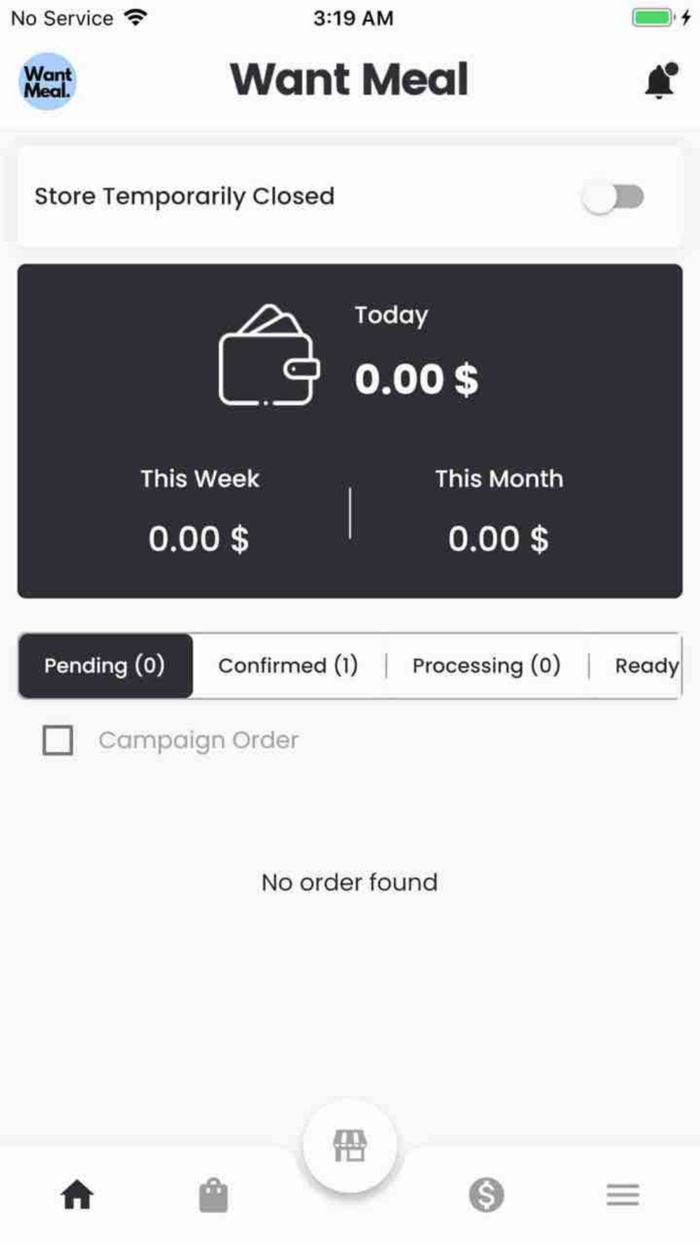Select the Ready orders tab

[x=646, y=666]
